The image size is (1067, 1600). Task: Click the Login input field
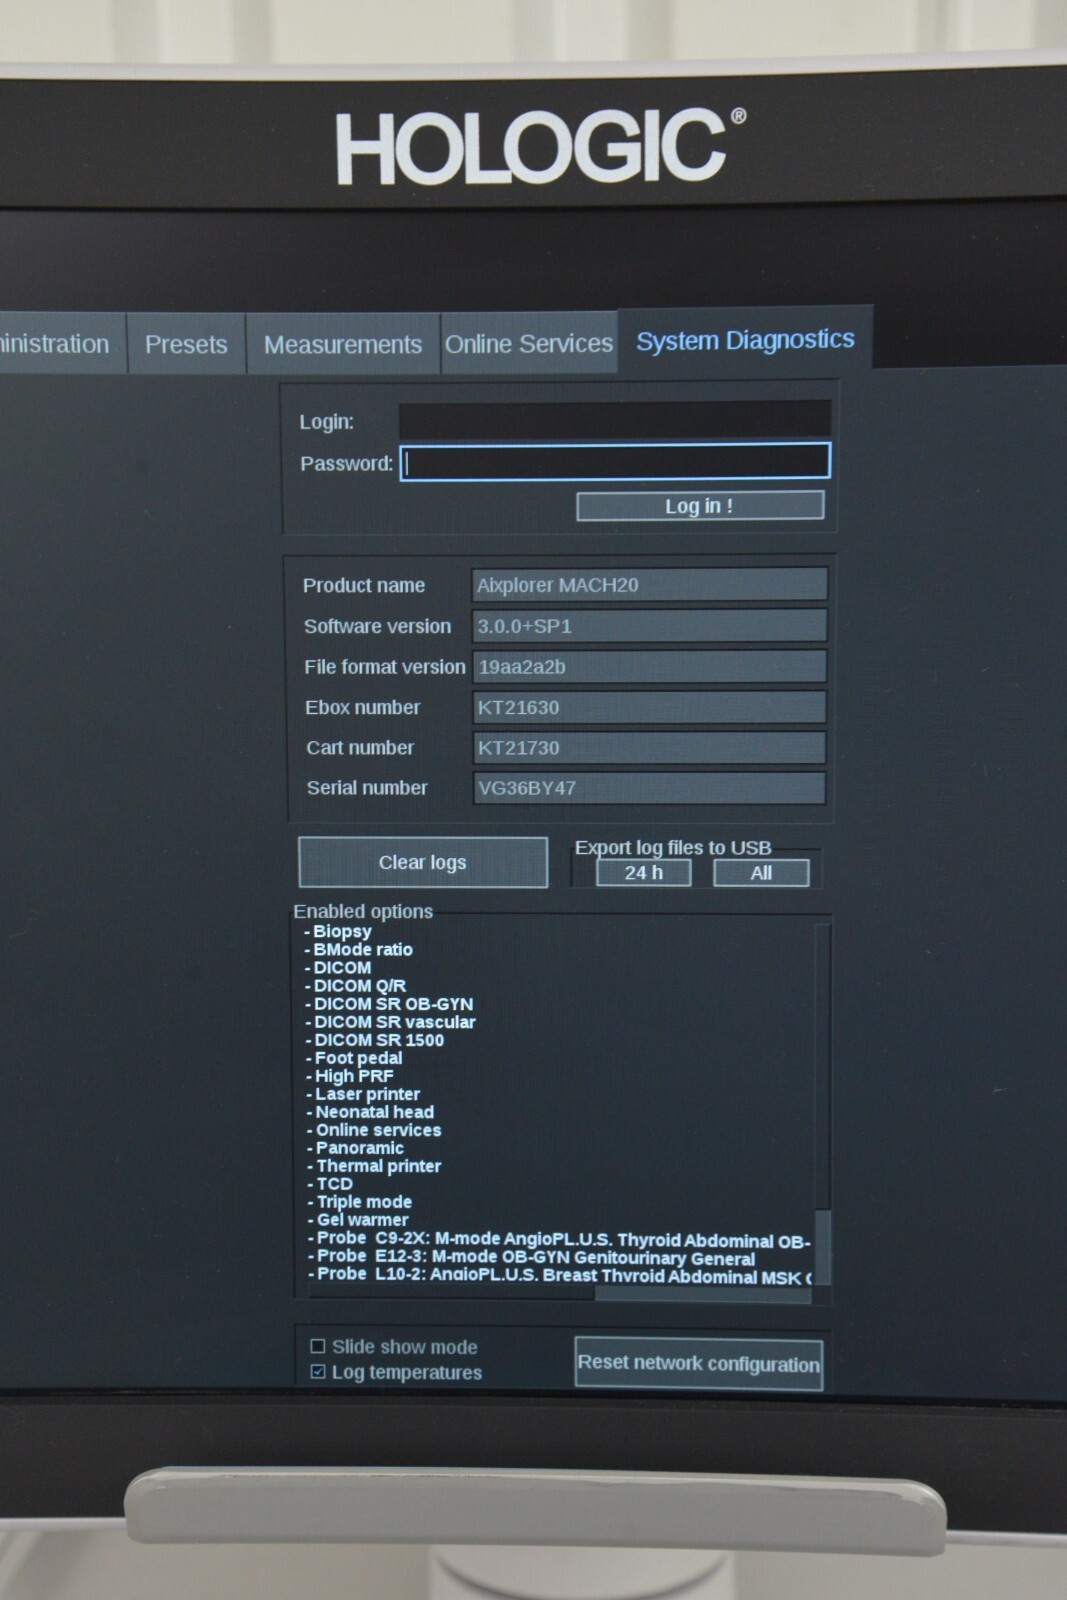[614, 420]
